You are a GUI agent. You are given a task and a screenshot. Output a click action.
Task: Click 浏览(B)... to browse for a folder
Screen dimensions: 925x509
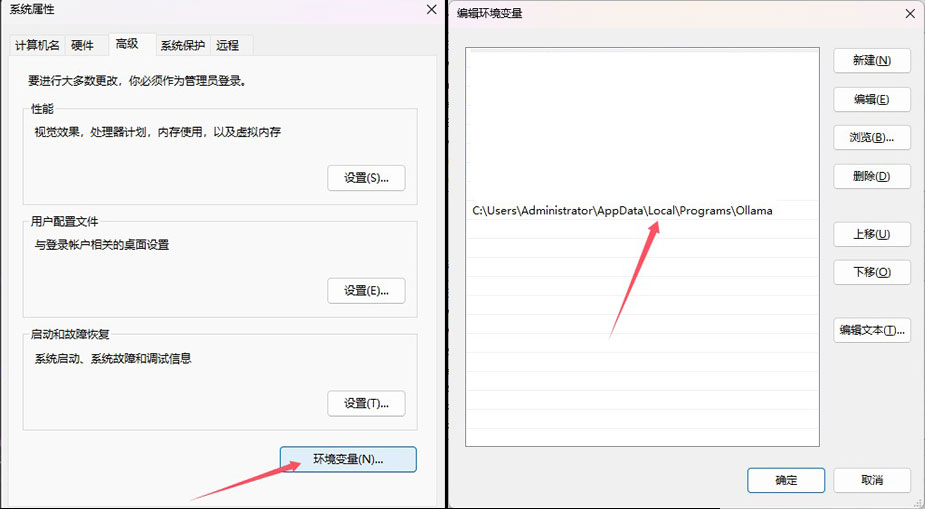(872, 138)
